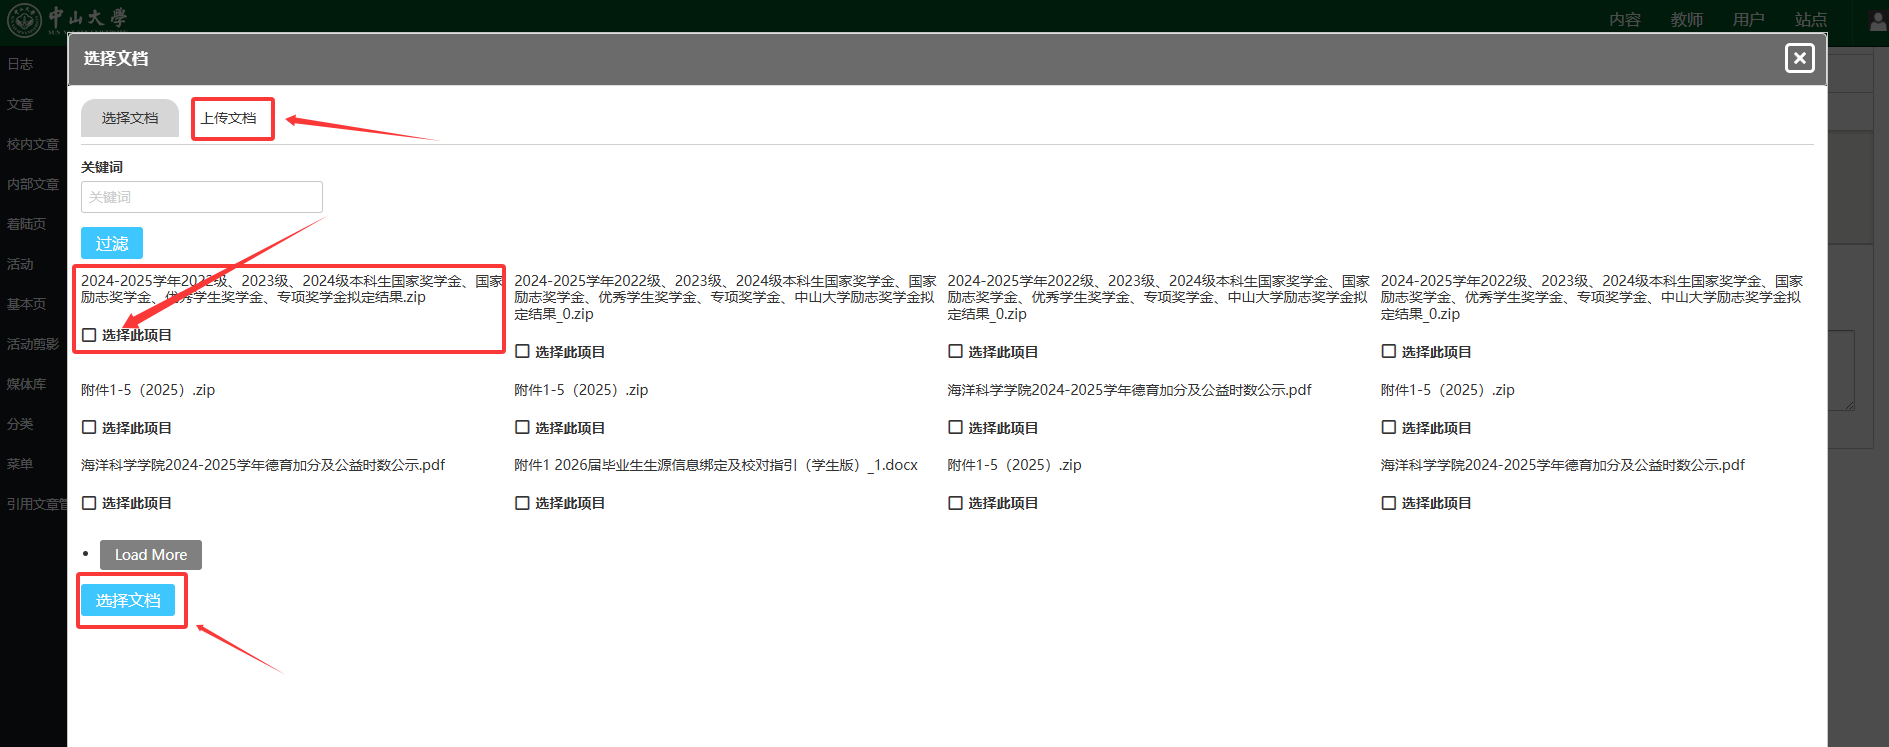
Task: Open 媒体库 in the left sidebar
Action: coord(27,384)
